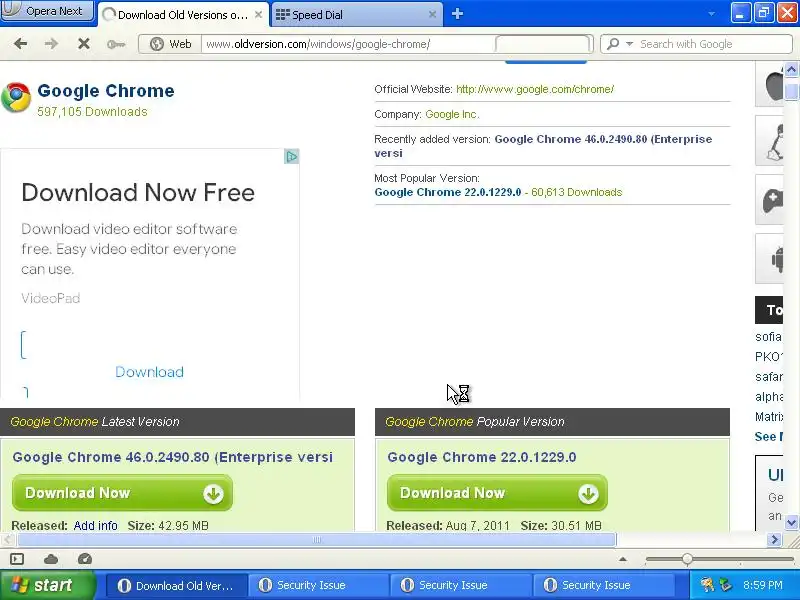Screen dimensions: 800x600
Task: Click the Linux platform icon in sidebar
Action: coord(771,141)
